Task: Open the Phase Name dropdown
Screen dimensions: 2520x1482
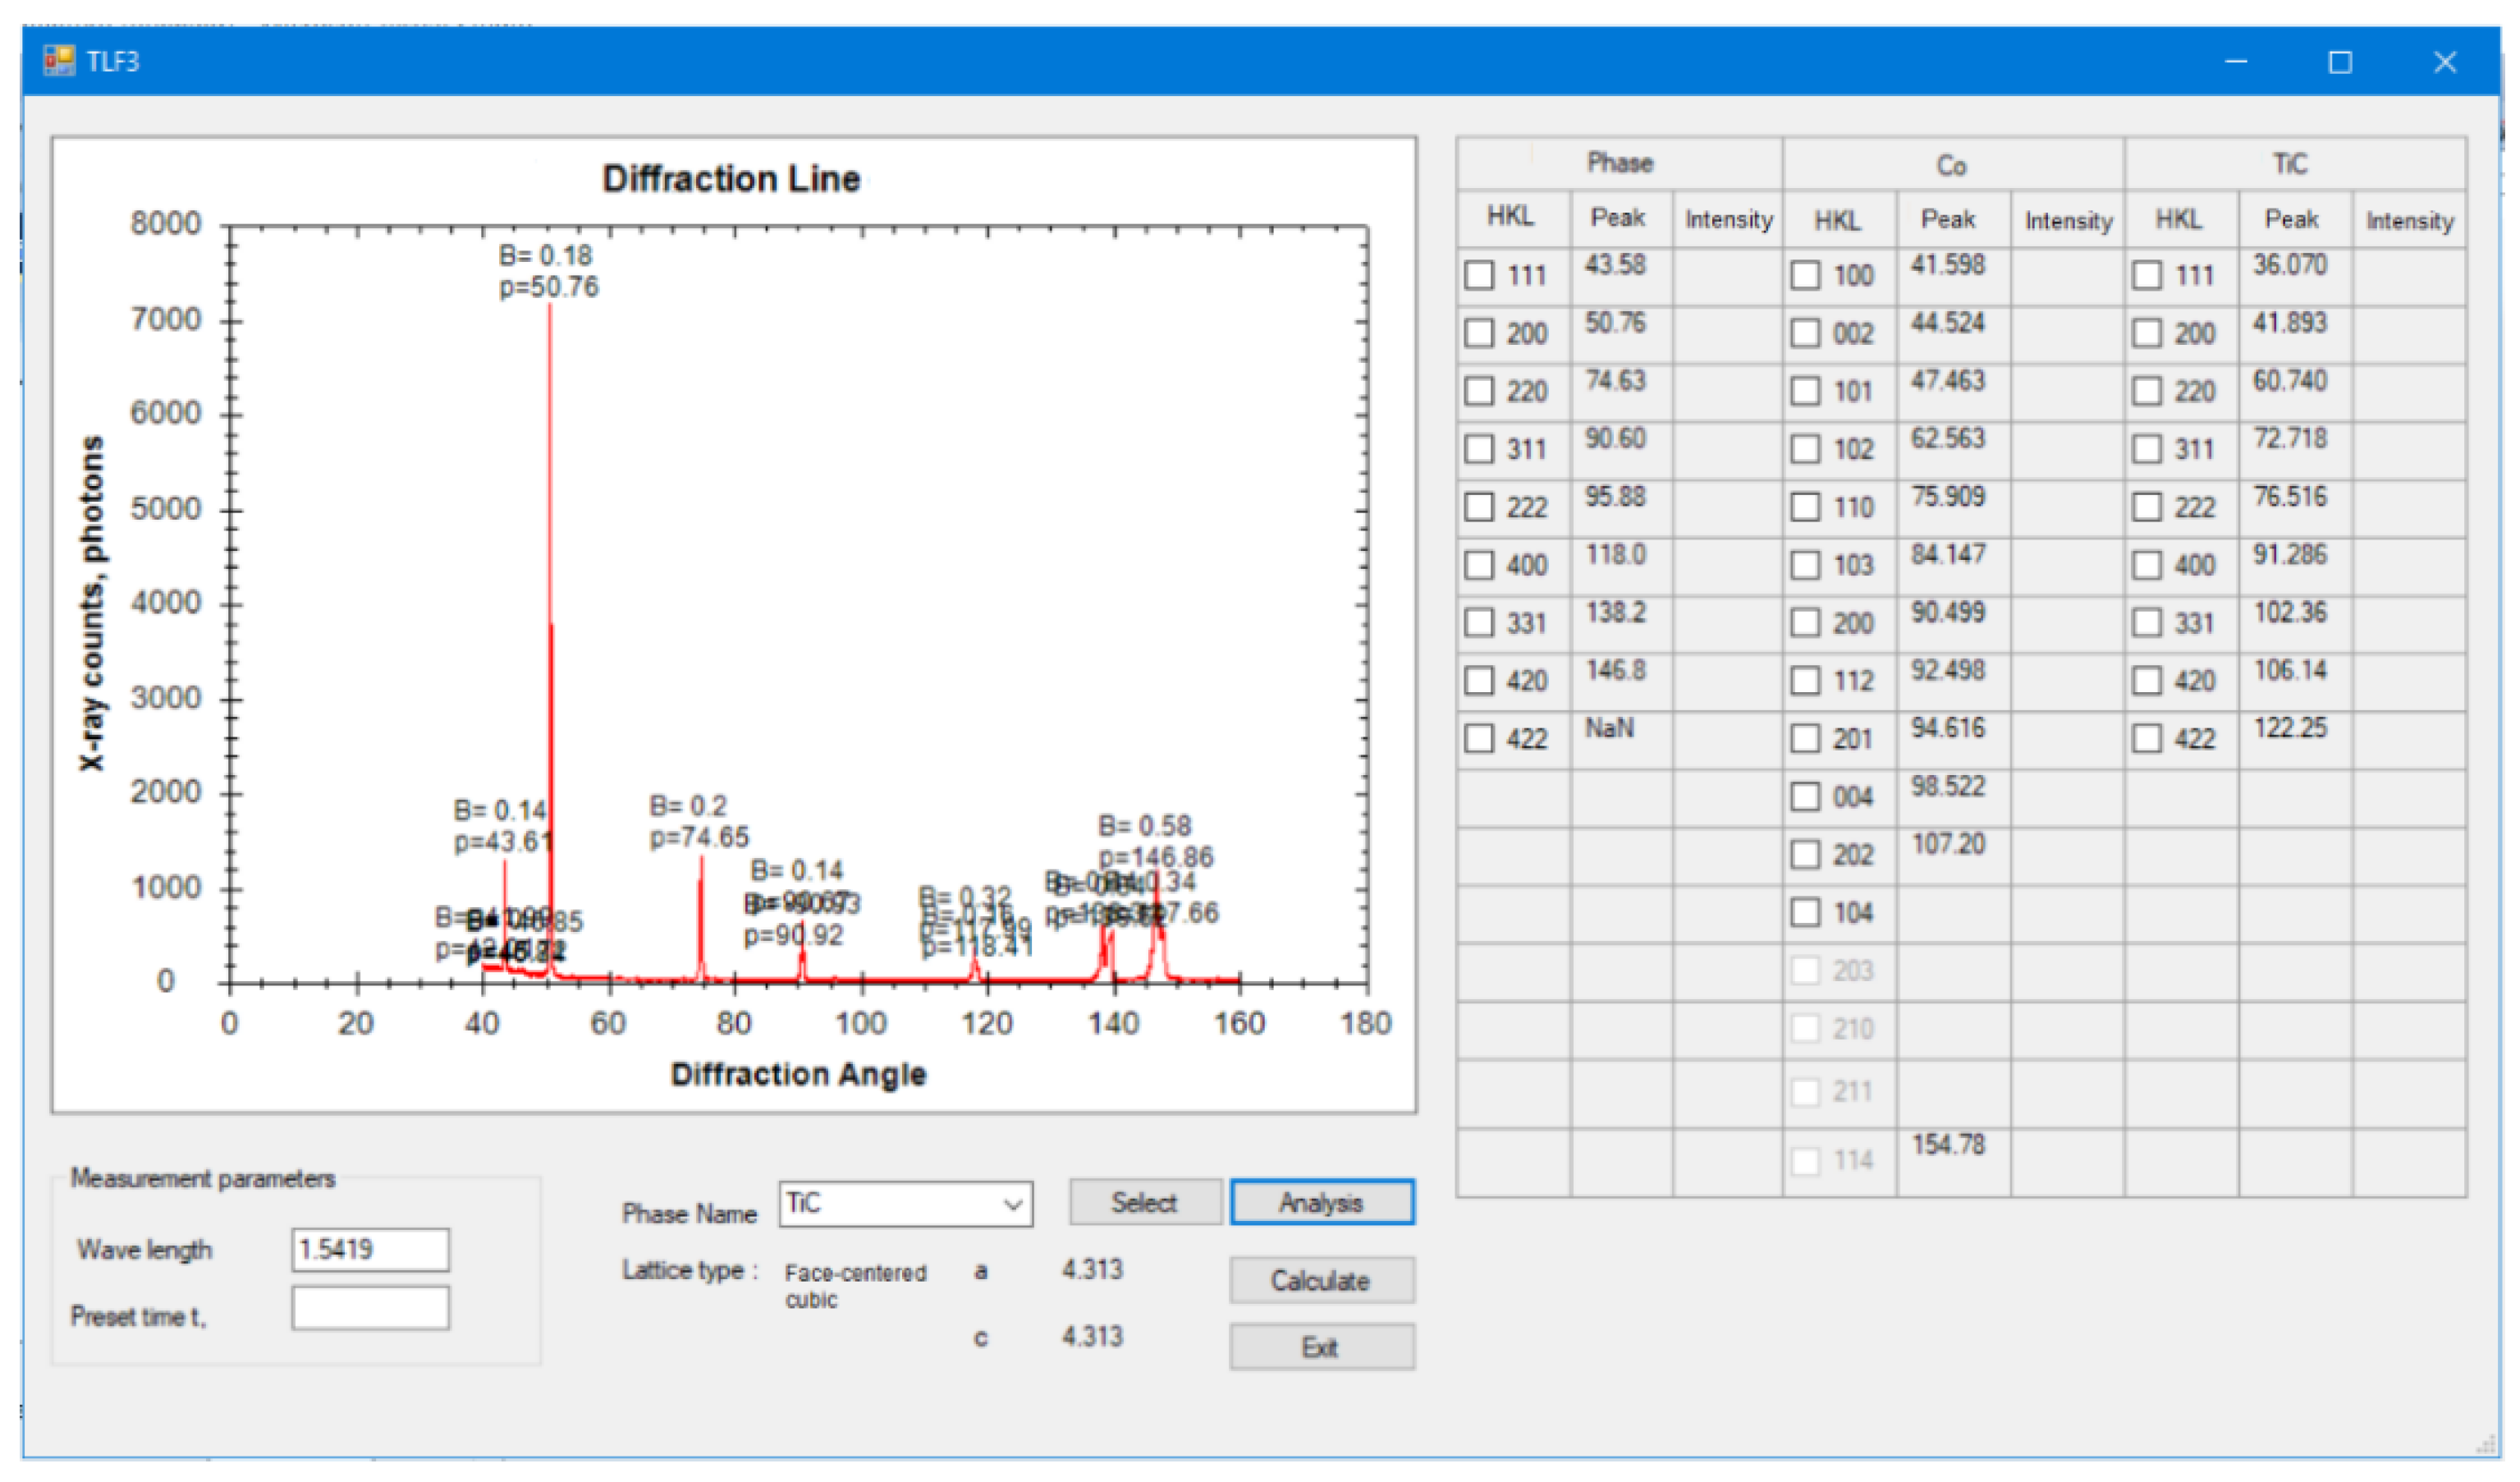Action: click(x=1013, y=1204)
